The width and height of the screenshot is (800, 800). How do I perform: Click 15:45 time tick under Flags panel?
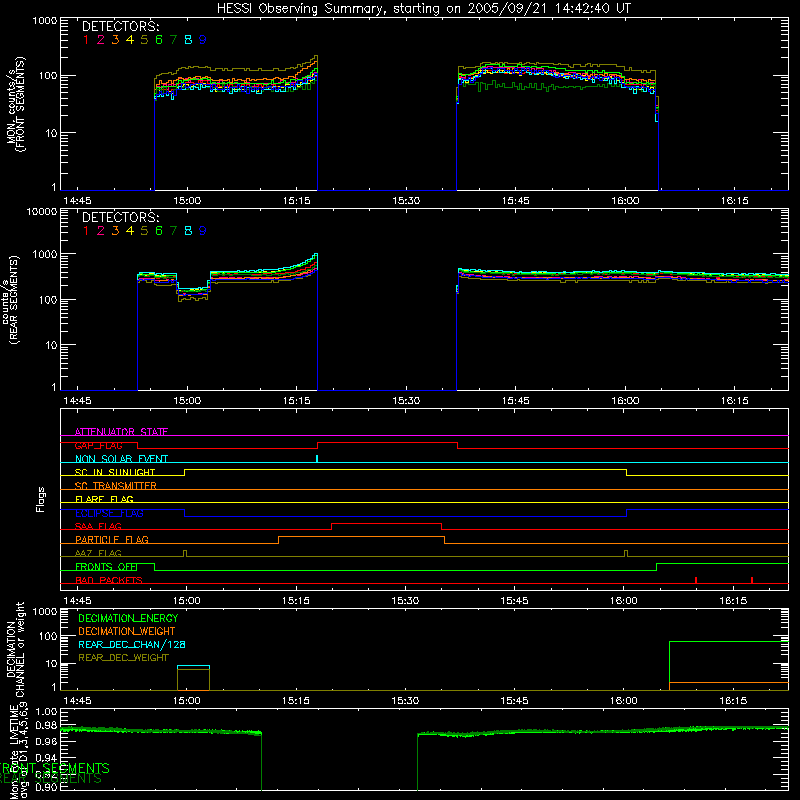pyautogui.click(x=514, y=601)
